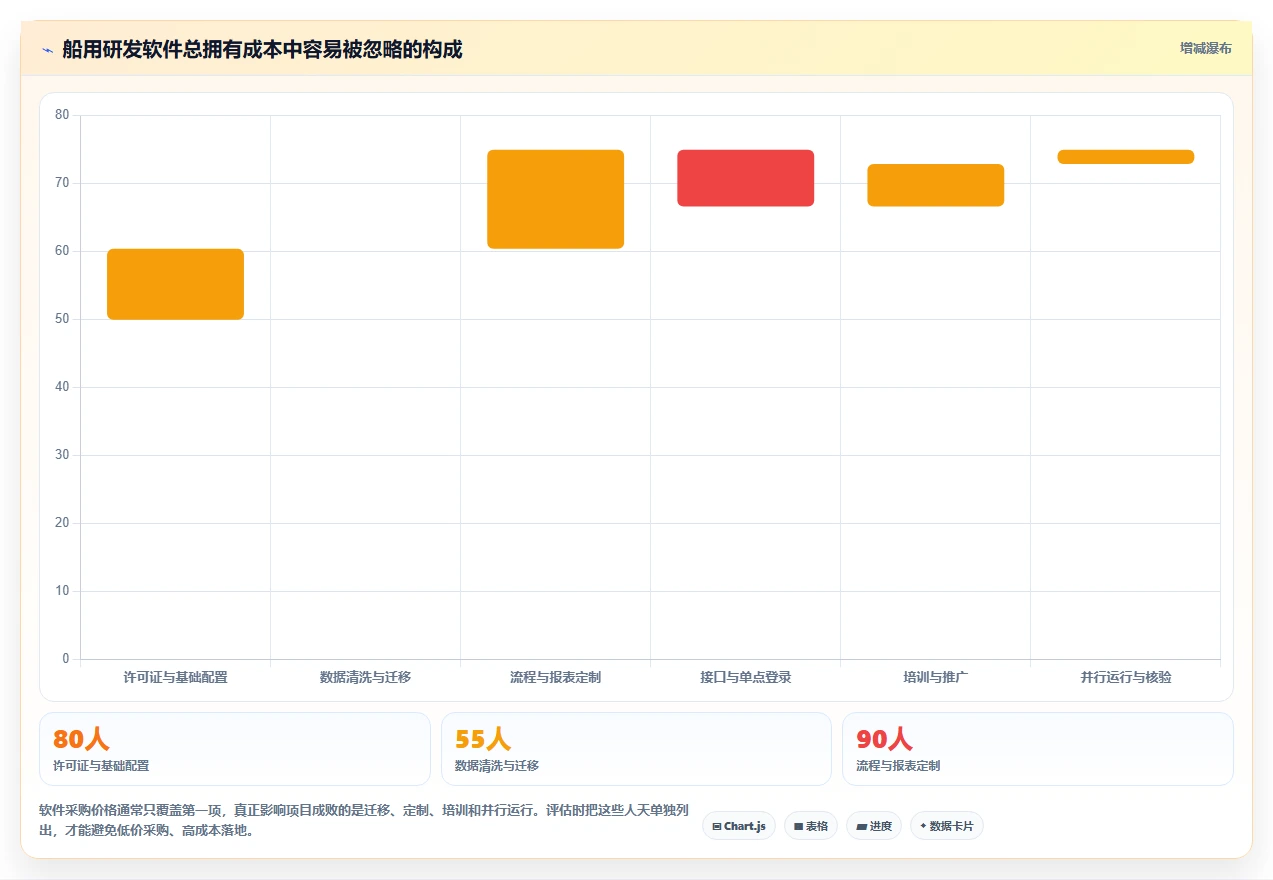Click the 55人 stat card

(x=636, y=749)
